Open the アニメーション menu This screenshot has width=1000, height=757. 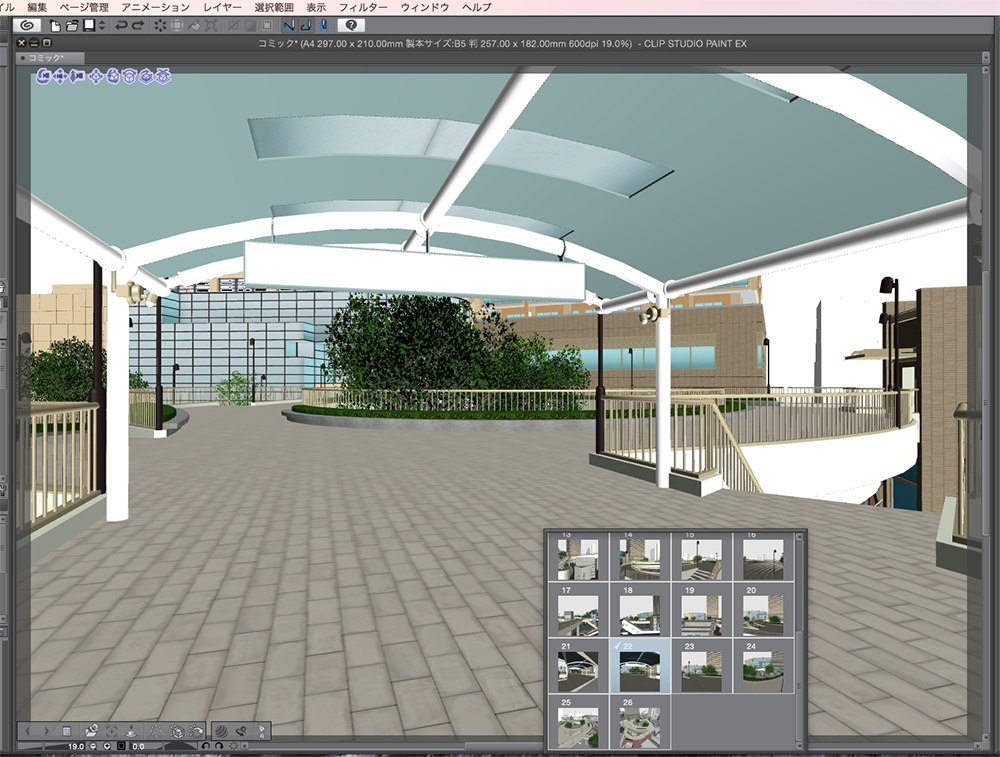tap(156, 8)
